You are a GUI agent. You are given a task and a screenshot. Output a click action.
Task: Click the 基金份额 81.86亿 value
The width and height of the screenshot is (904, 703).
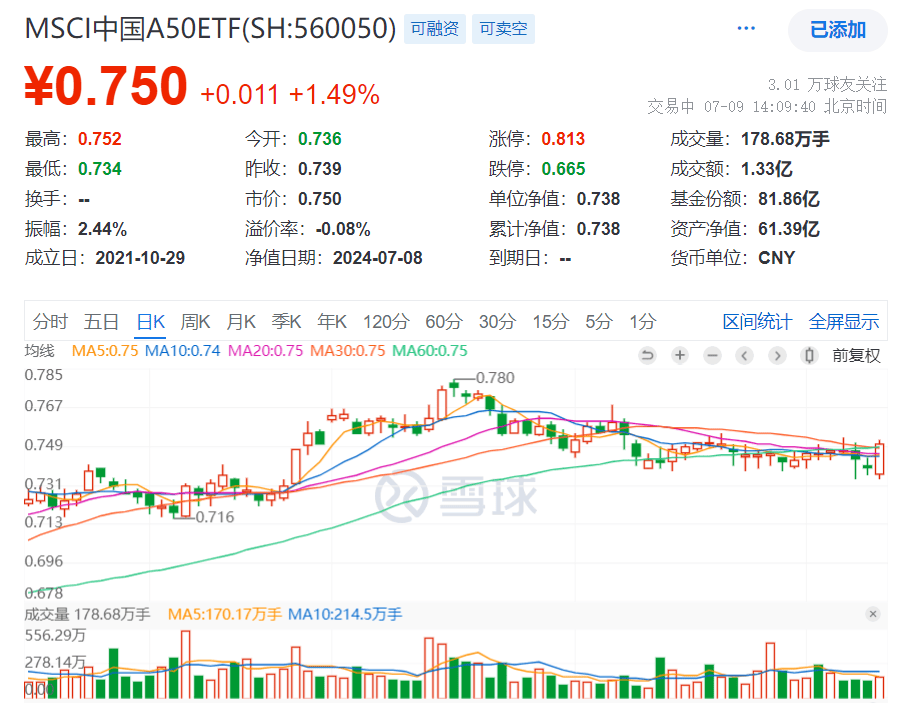789,199
